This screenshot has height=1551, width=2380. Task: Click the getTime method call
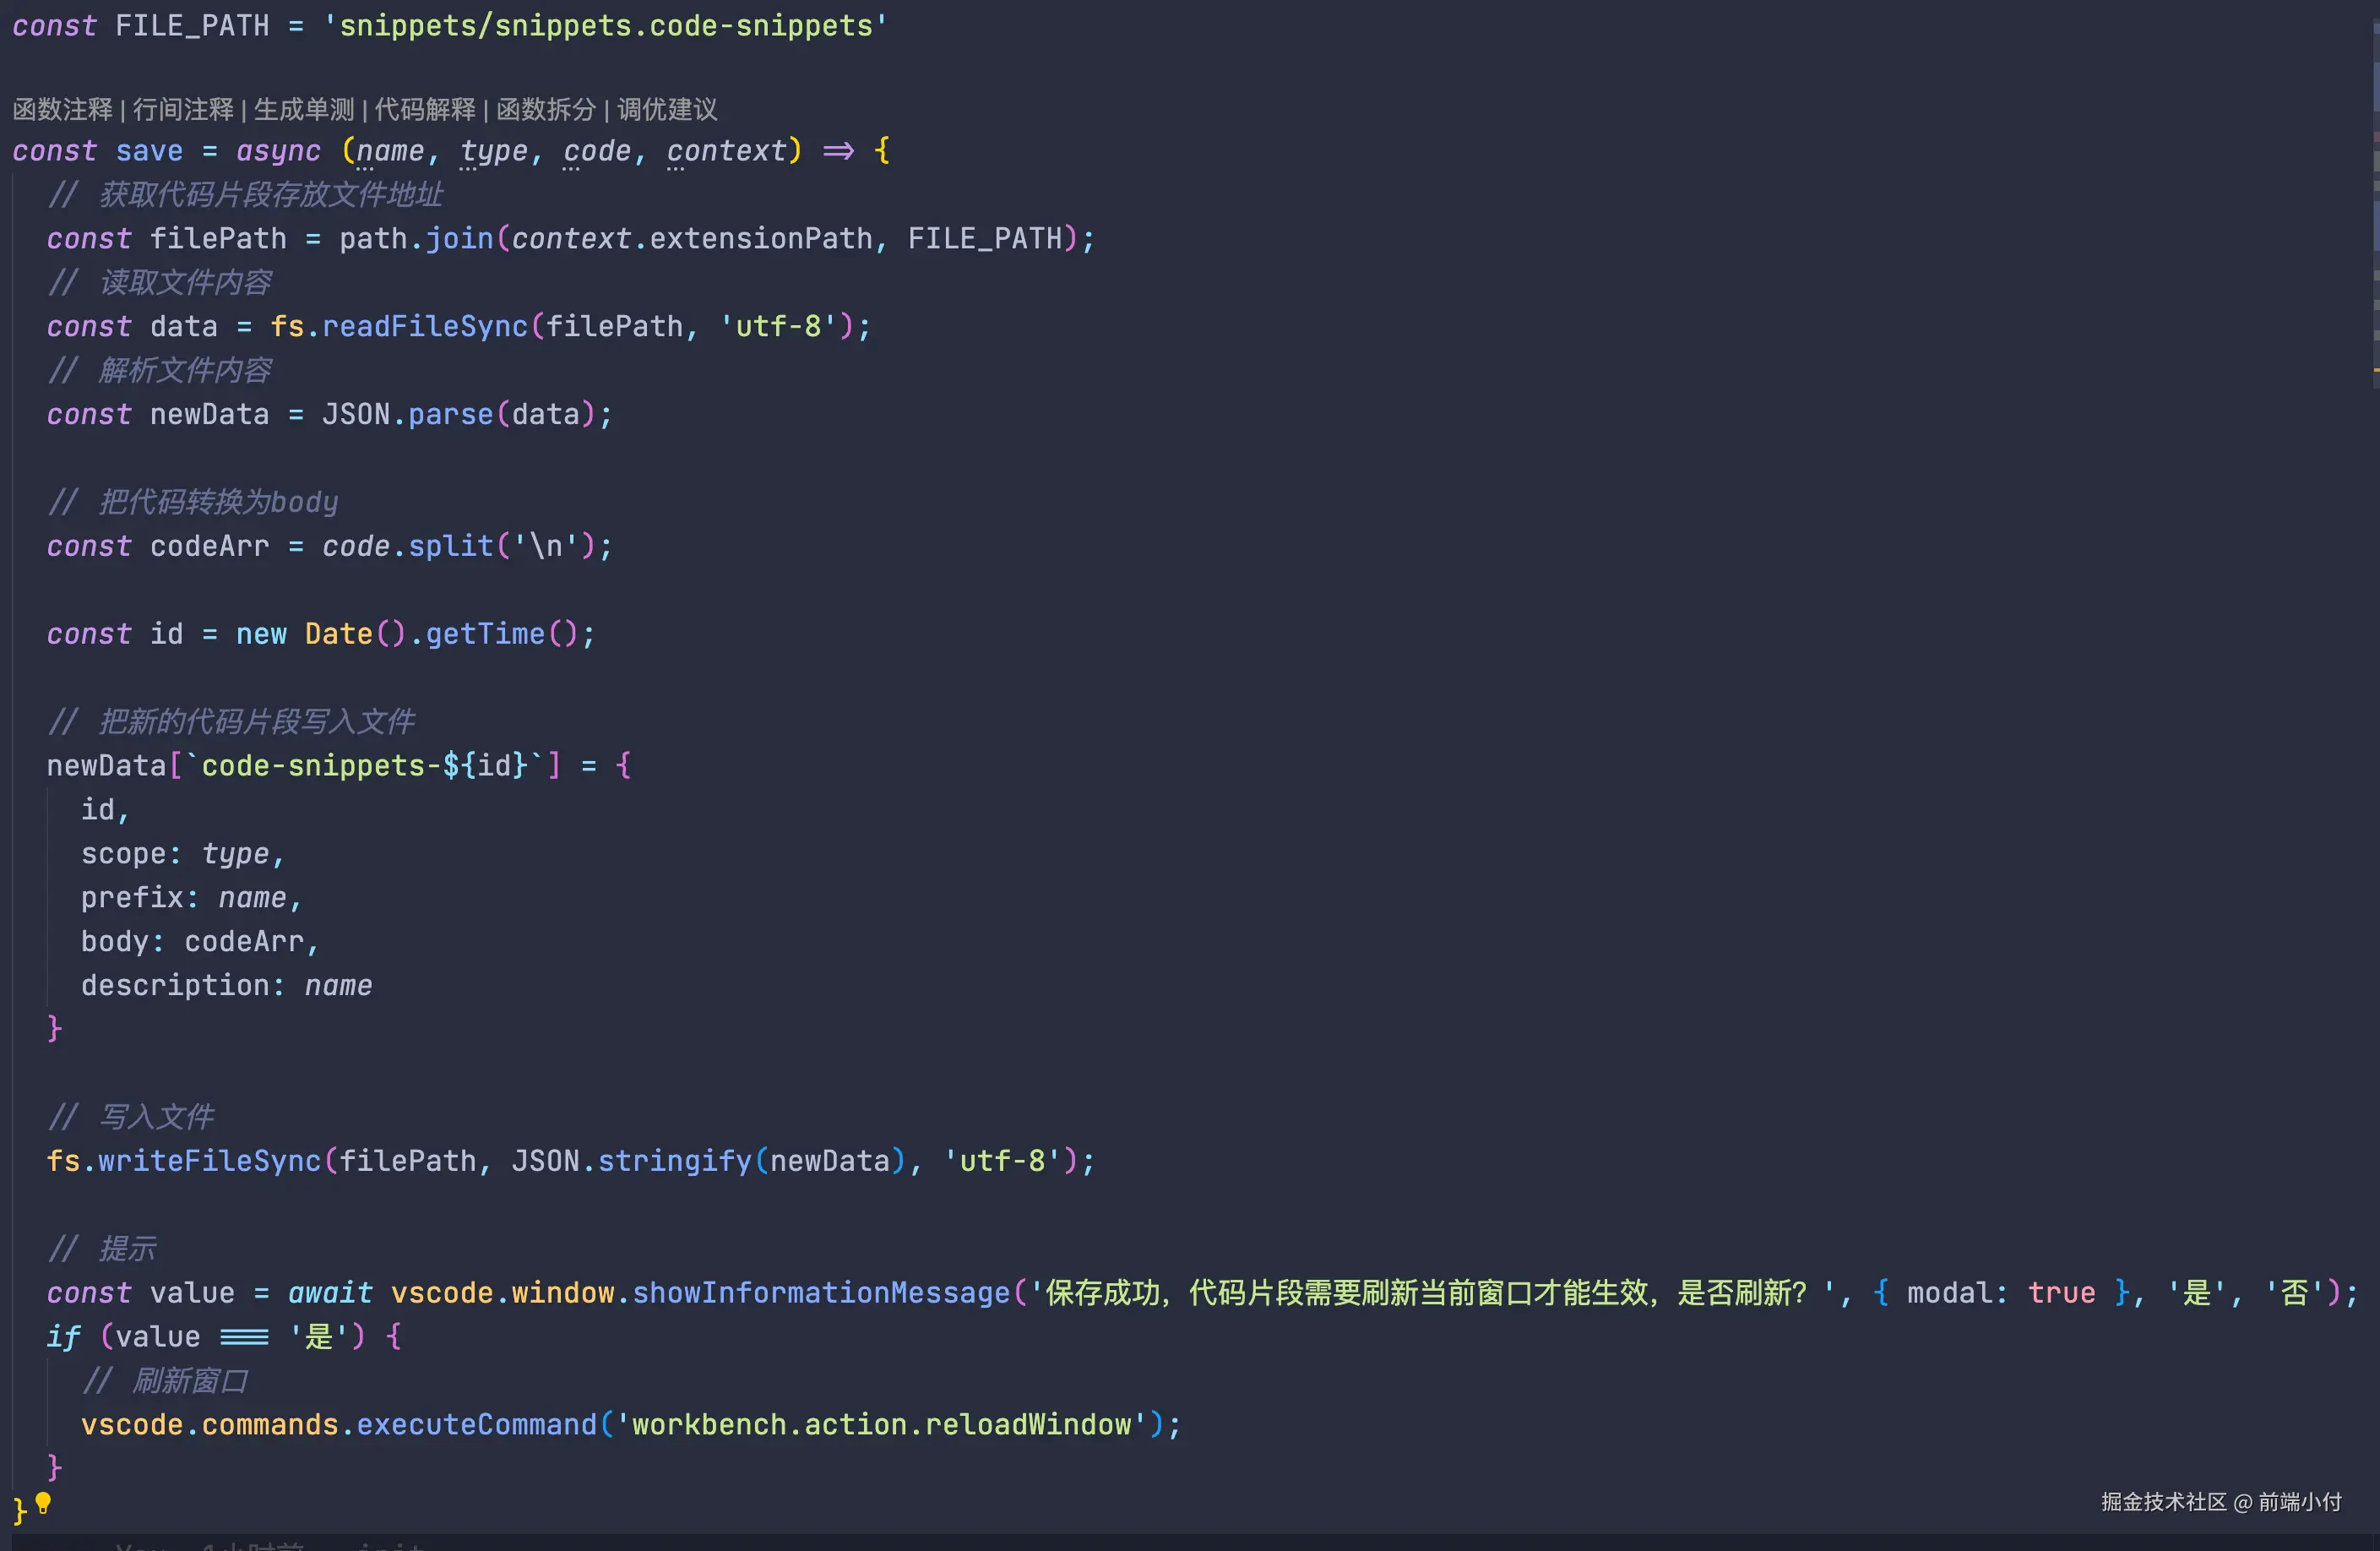pos(485,634)
